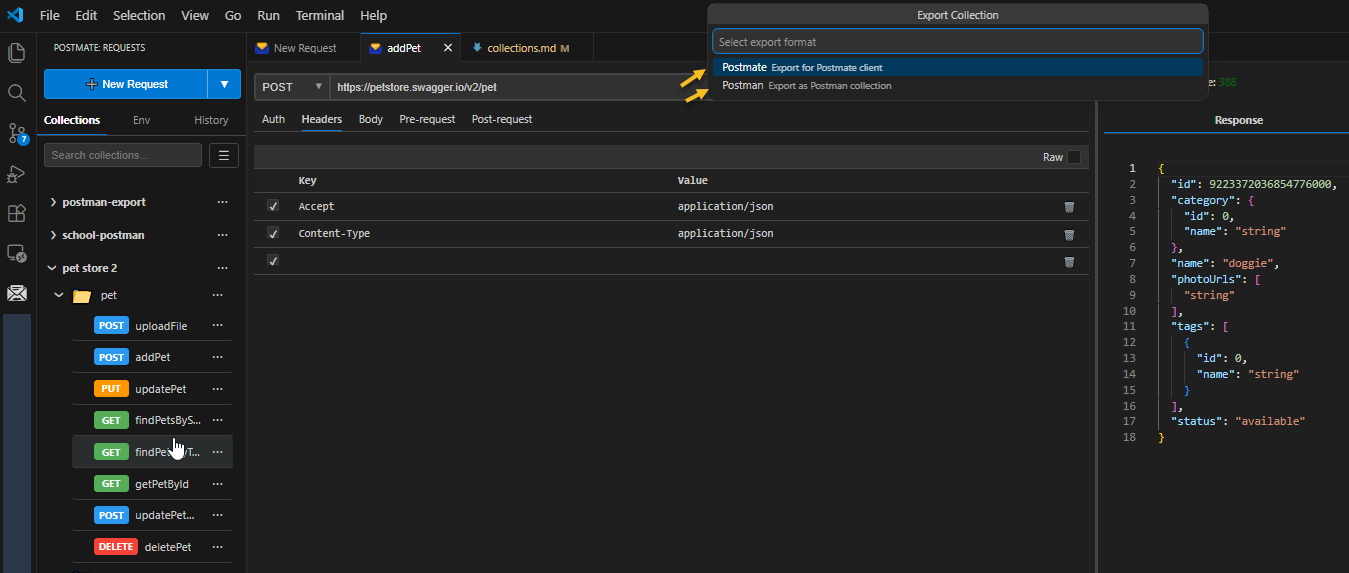The width and height of the screenshot is (1349, 573).
Task: Open the Help menu
Action: click(373, 15)
